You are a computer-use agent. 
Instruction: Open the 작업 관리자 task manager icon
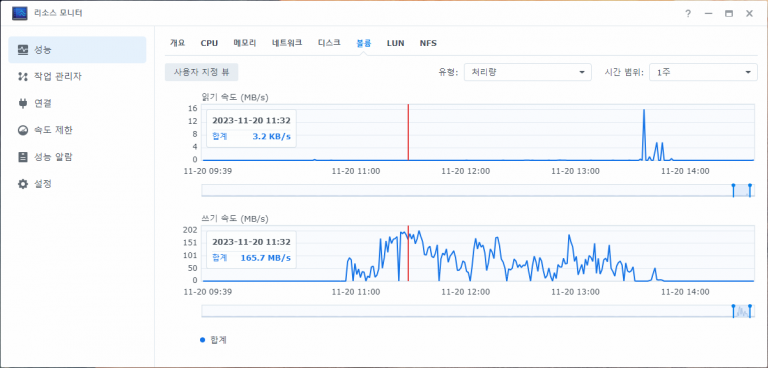point(23,76)
